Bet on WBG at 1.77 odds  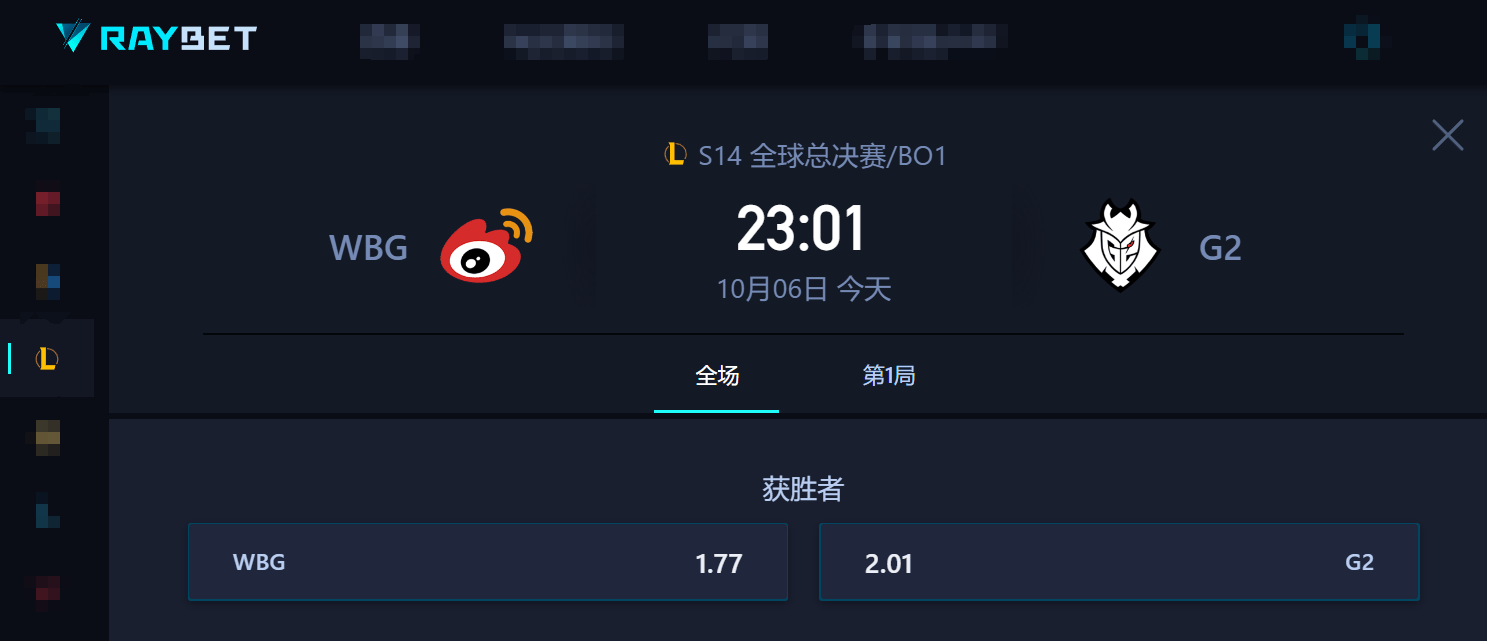tap(488, 562)
